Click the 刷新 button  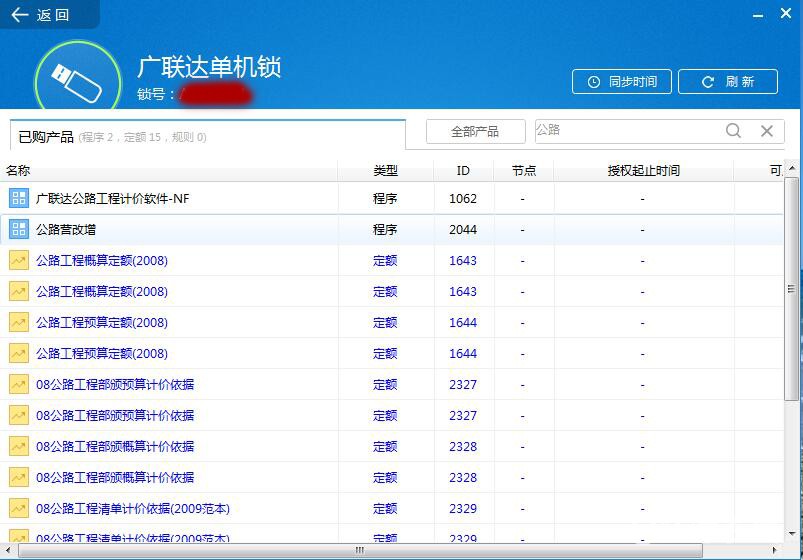tap(728, 81)
